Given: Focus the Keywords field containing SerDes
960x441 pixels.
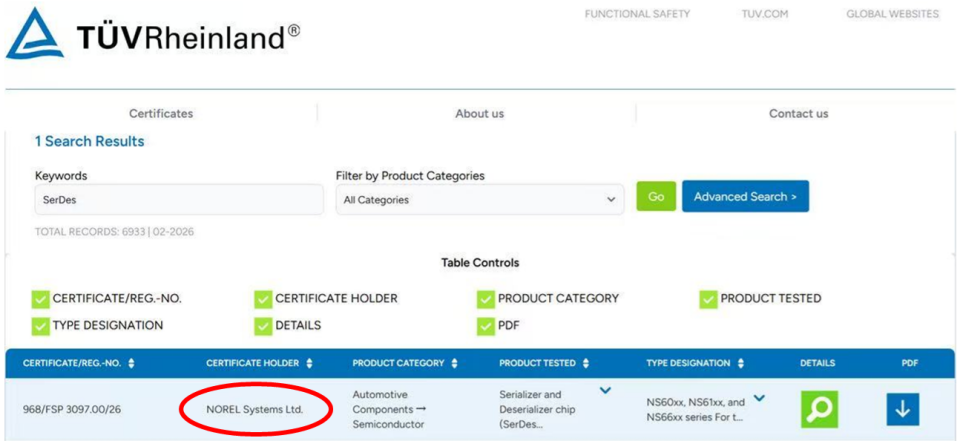Looking at the screenshot, I should click(179, 200).
